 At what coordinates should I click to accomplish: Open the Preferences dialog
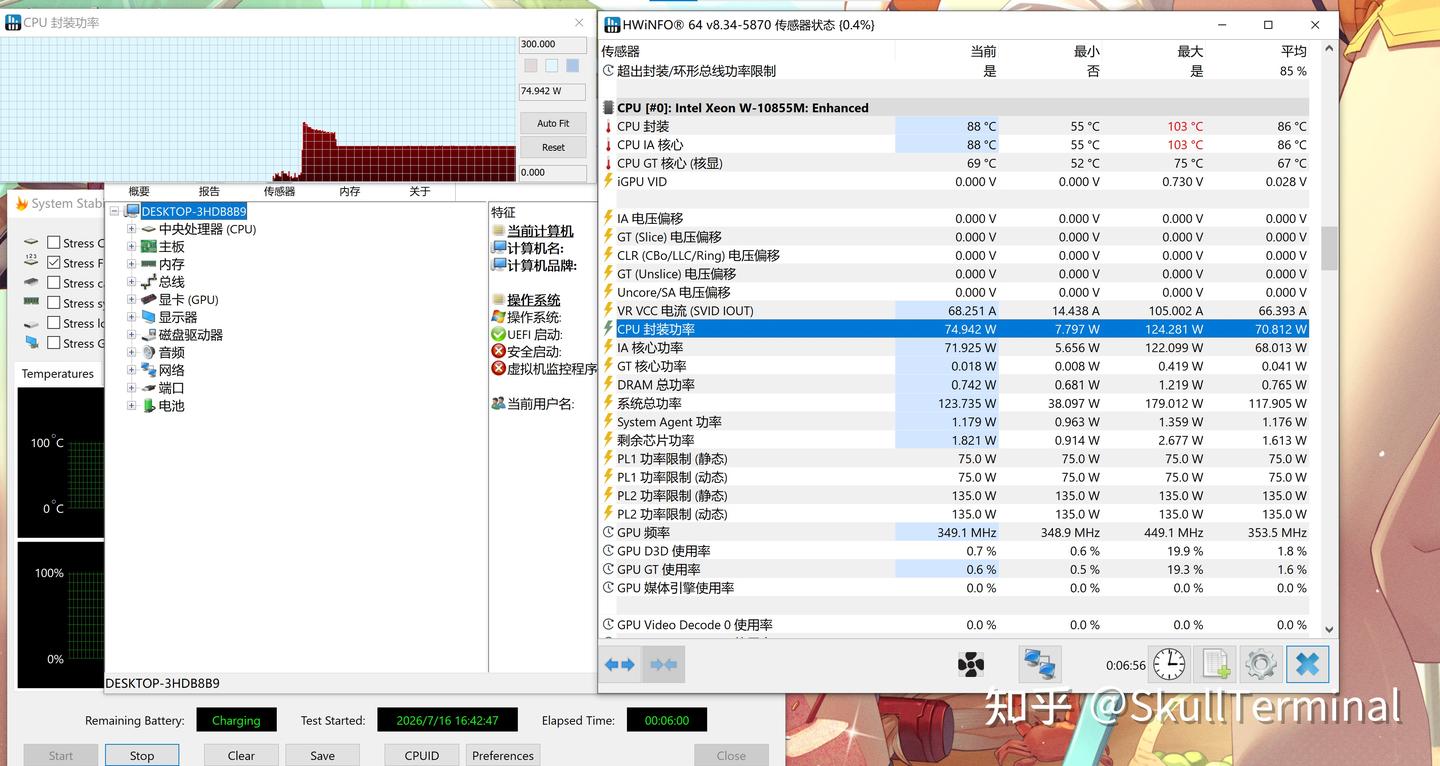point(503,756)
